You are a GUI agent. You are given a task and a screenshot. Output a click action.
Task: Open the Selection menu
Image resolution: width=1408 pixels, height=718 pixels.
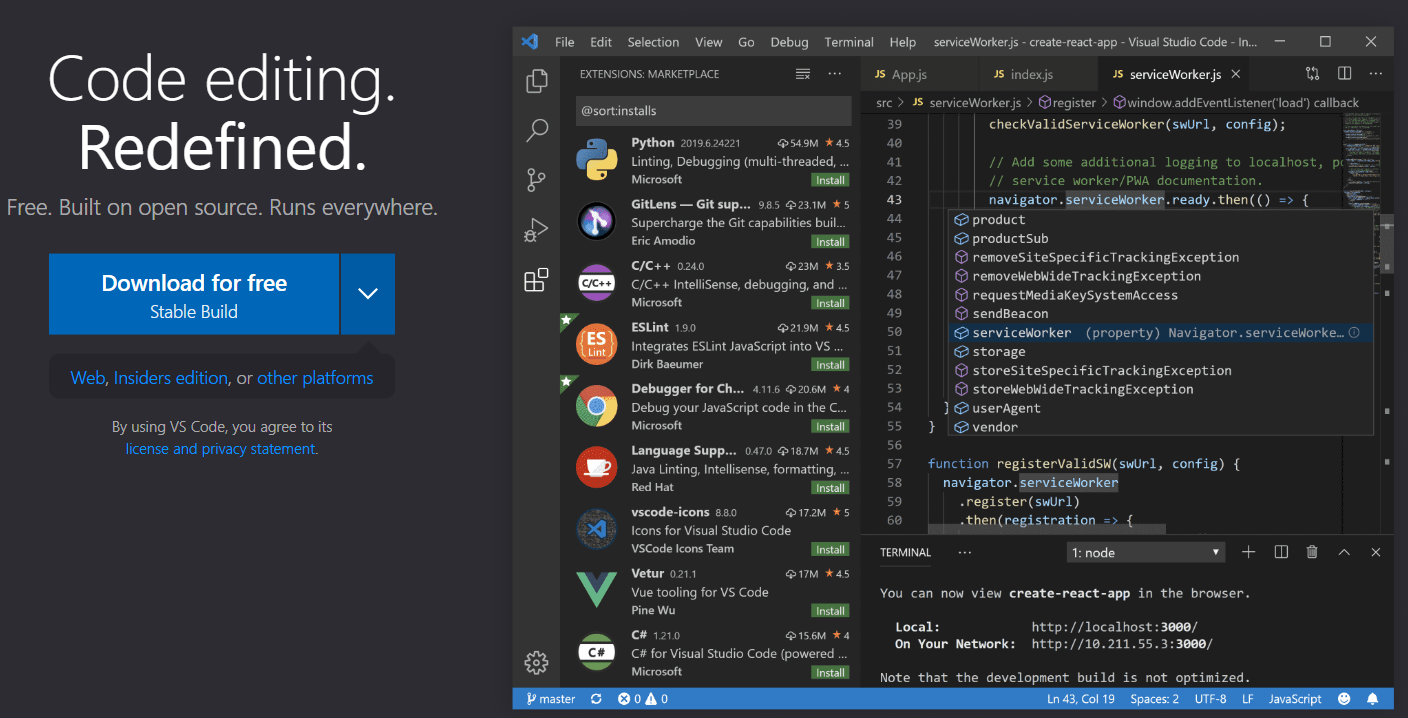653,42
